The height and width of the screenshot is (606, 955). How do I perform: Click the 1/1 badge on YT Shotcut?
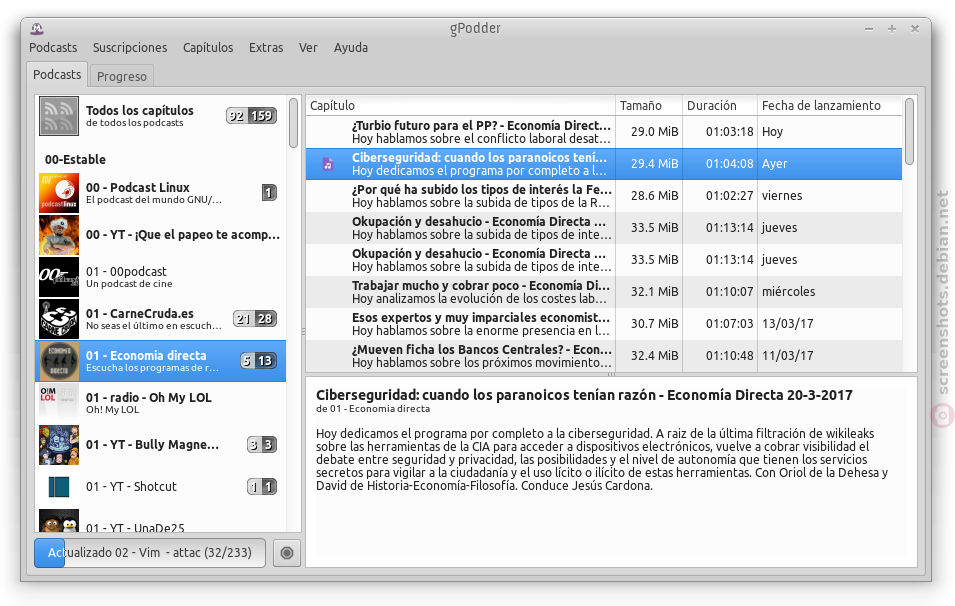tap(262, 487)
